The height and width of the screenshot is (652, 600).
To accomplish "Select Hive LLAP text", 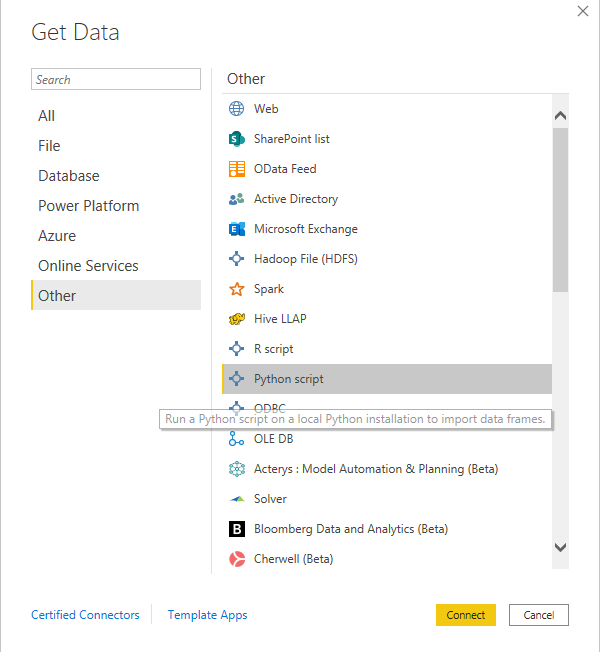I will 280,319.
